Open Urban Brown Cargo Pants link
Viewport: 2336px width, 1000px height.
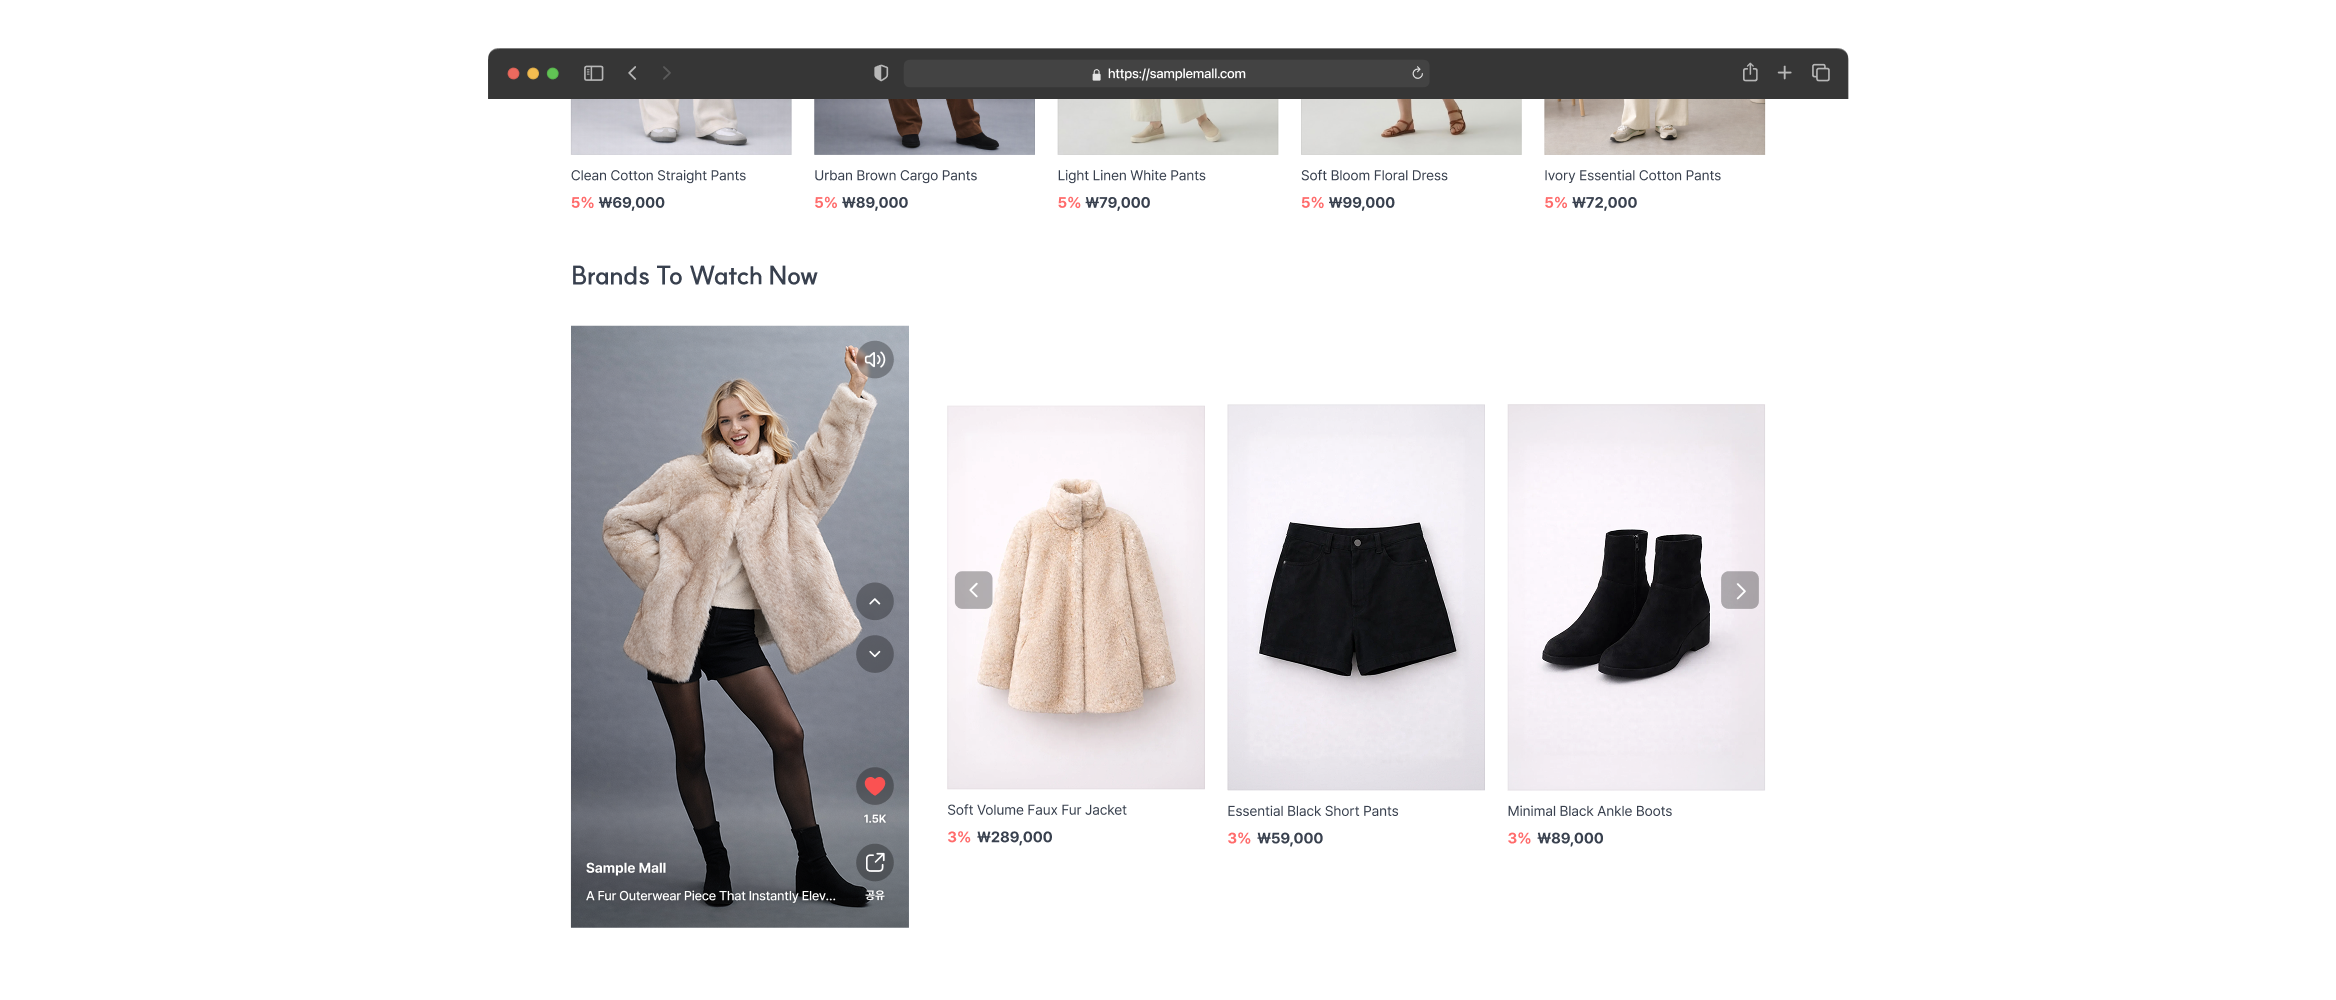[895, 175]
